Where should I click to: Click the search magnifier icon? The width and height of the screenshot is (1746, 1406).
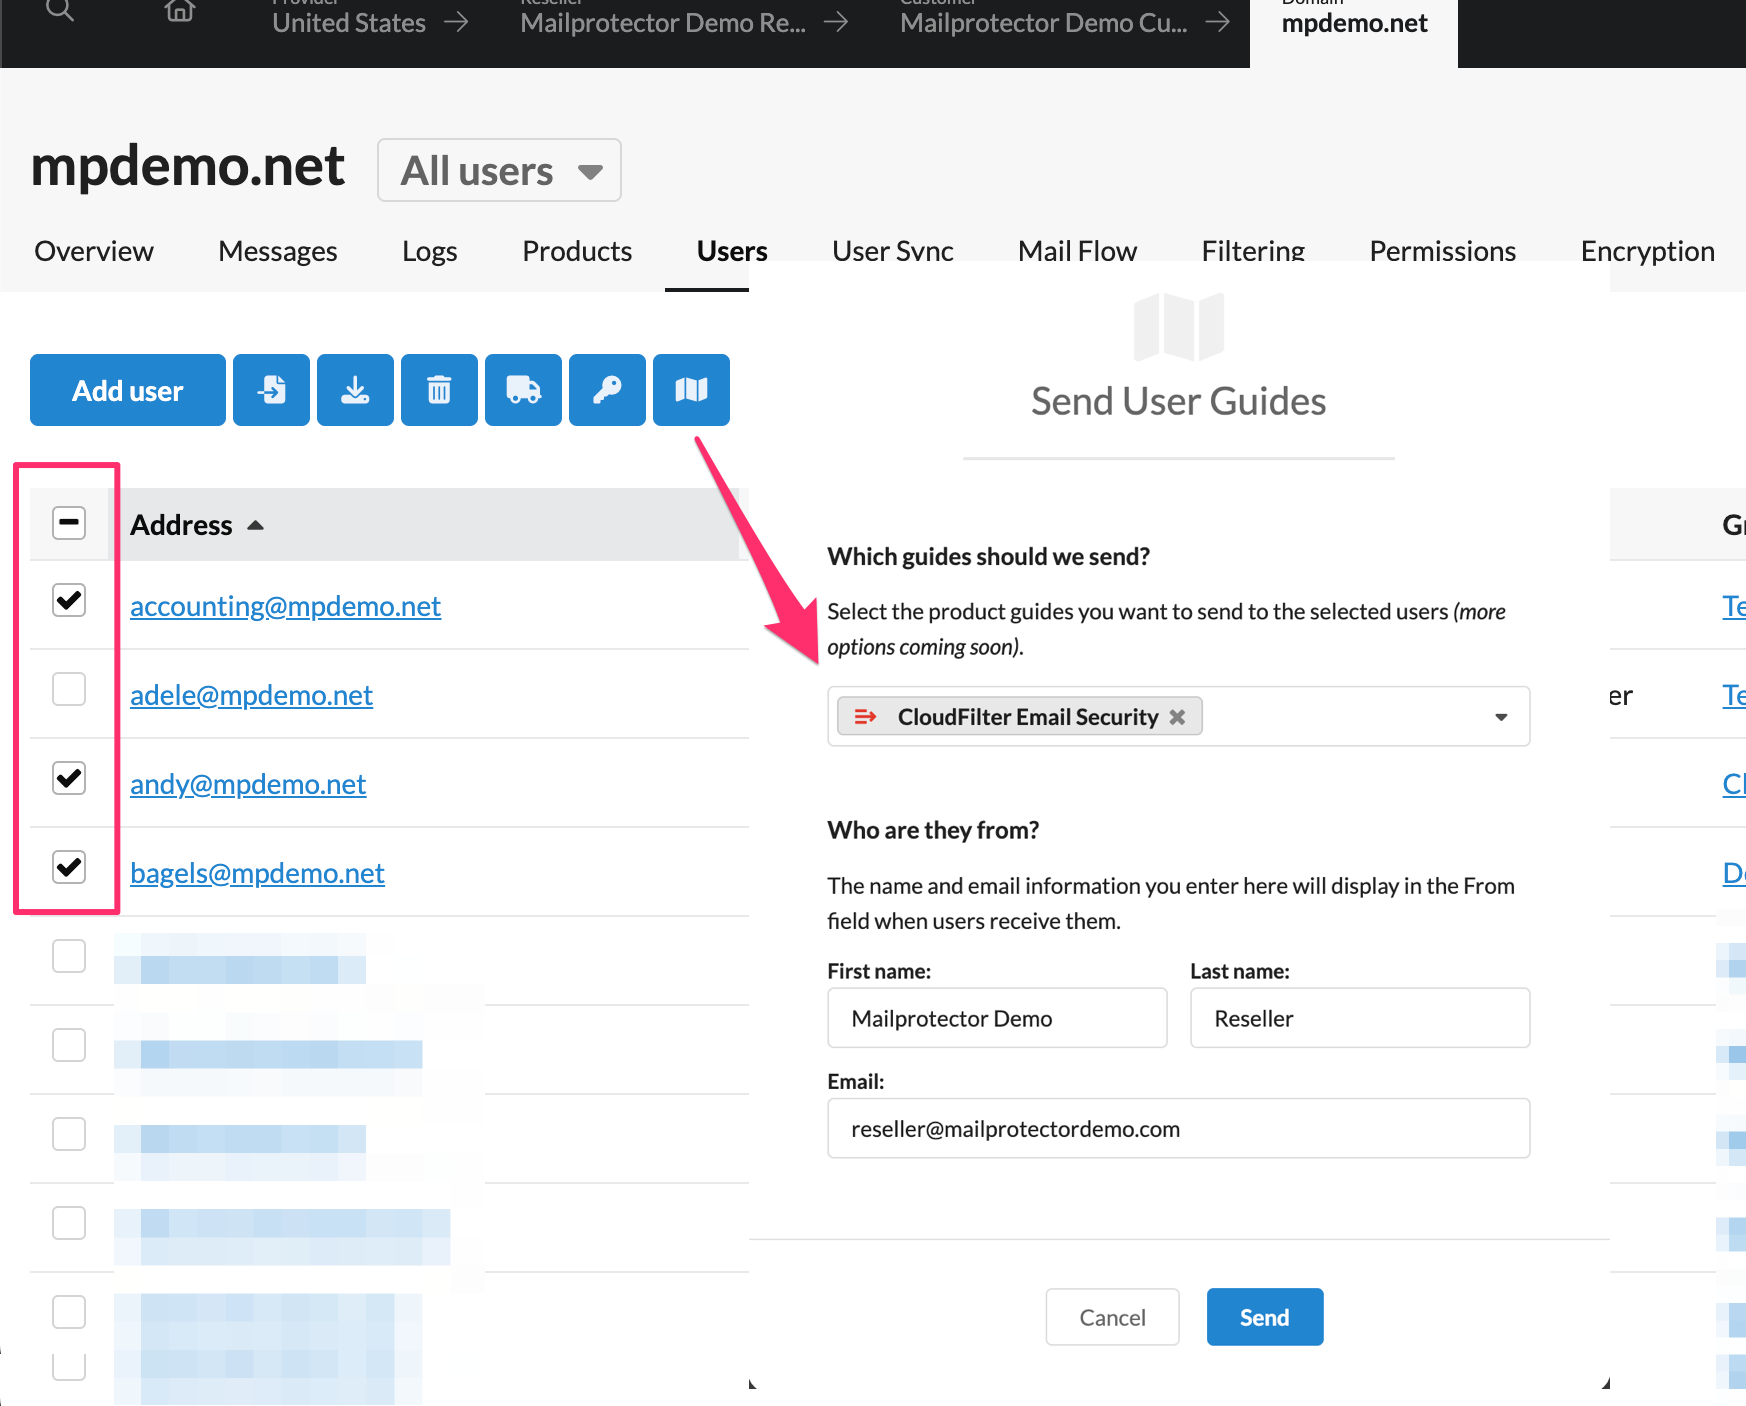(60, 10)
